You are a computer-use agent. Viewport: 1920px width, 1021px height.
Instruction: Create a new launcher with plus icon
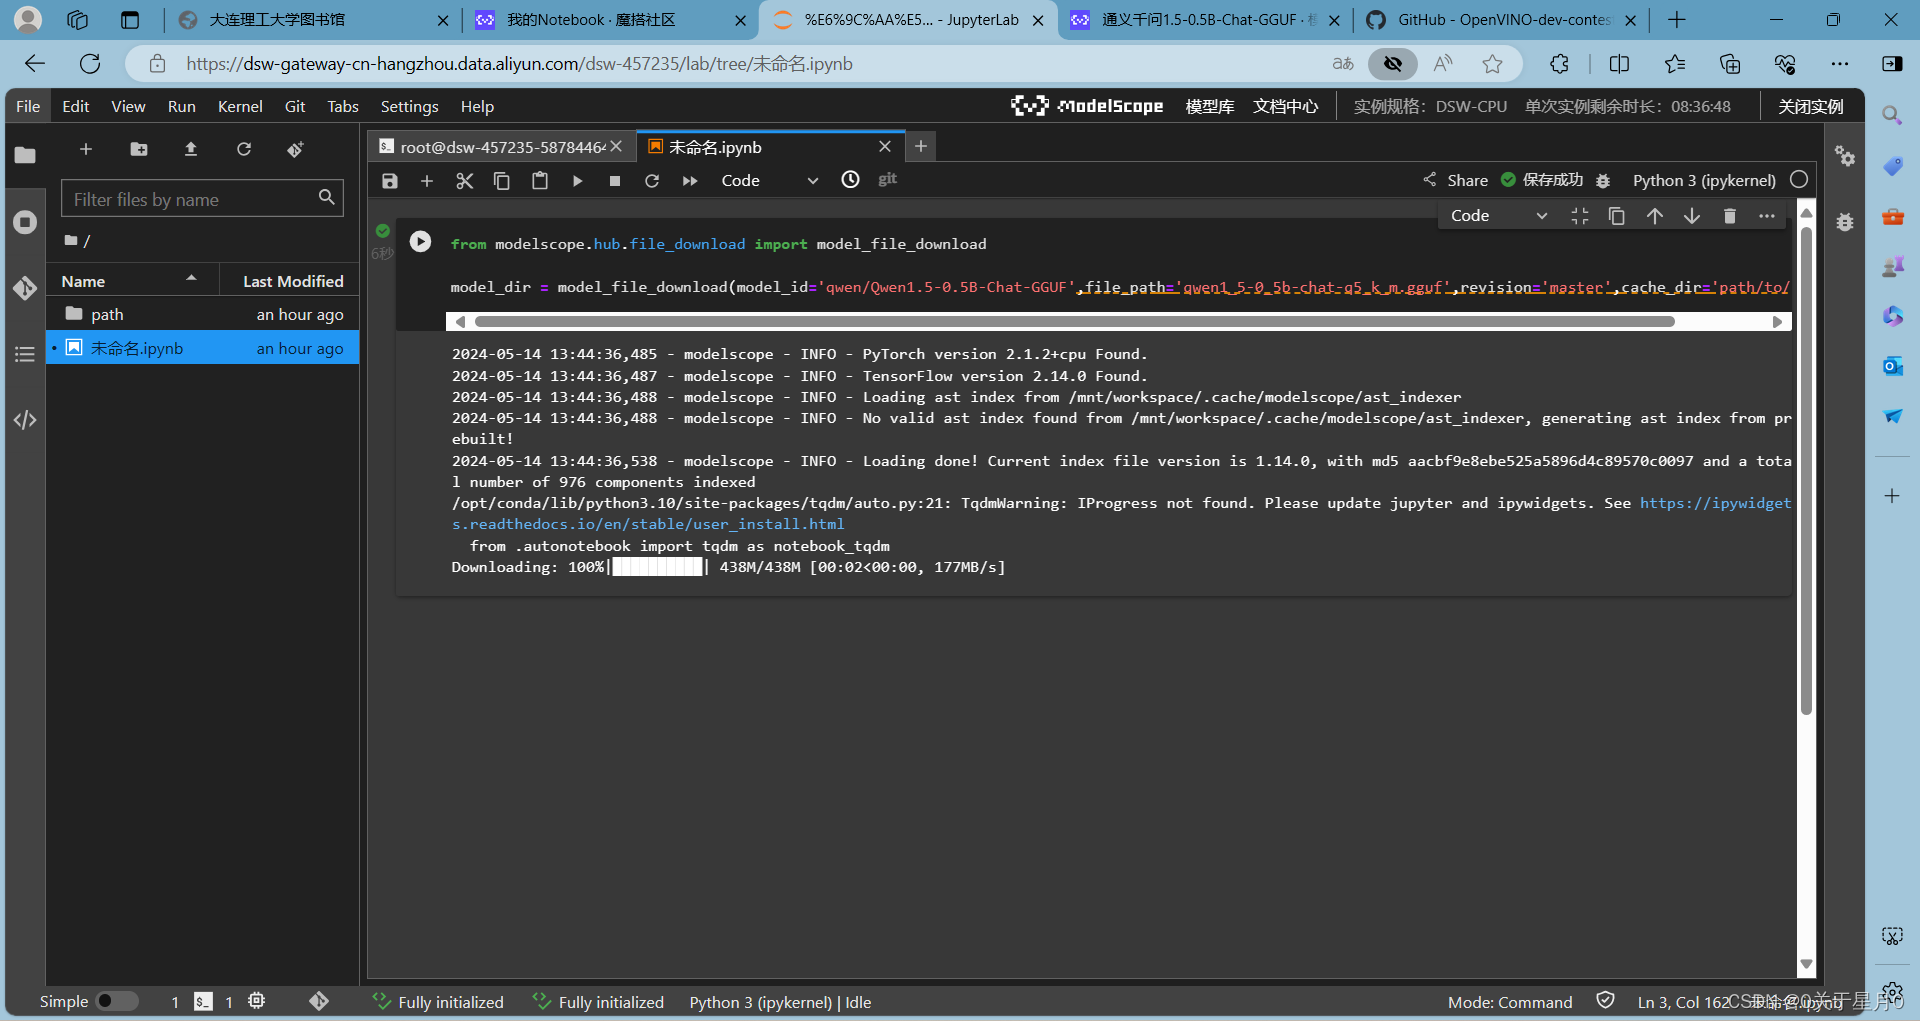[x=86, y=149]
